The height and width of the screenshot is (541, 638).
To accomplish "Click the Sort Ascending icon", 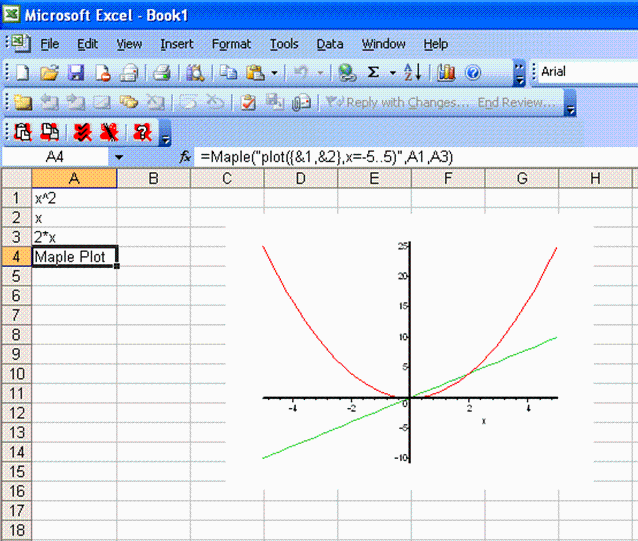I will coord(416,73).
